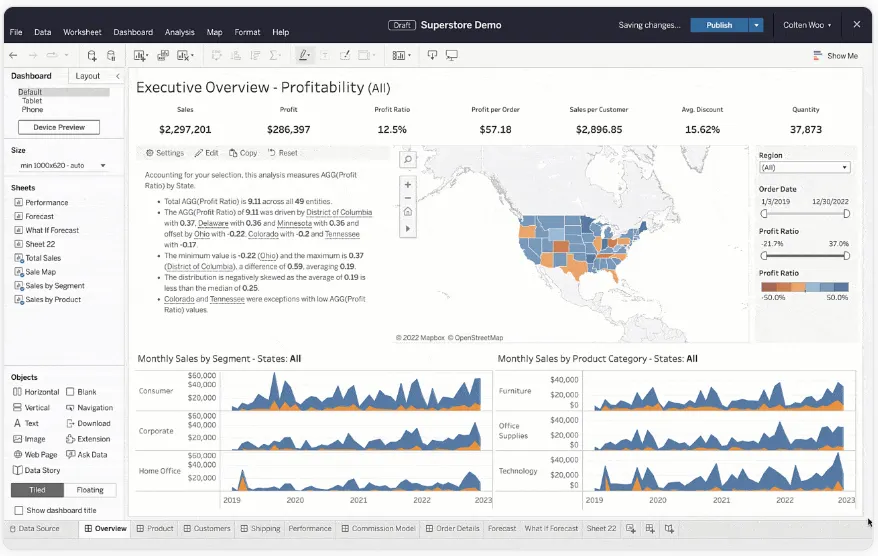This screenshot has height=556, width=878.
Task: Click the Ask Data object icon
Action: pyautogui.click(x=70, y=455)
